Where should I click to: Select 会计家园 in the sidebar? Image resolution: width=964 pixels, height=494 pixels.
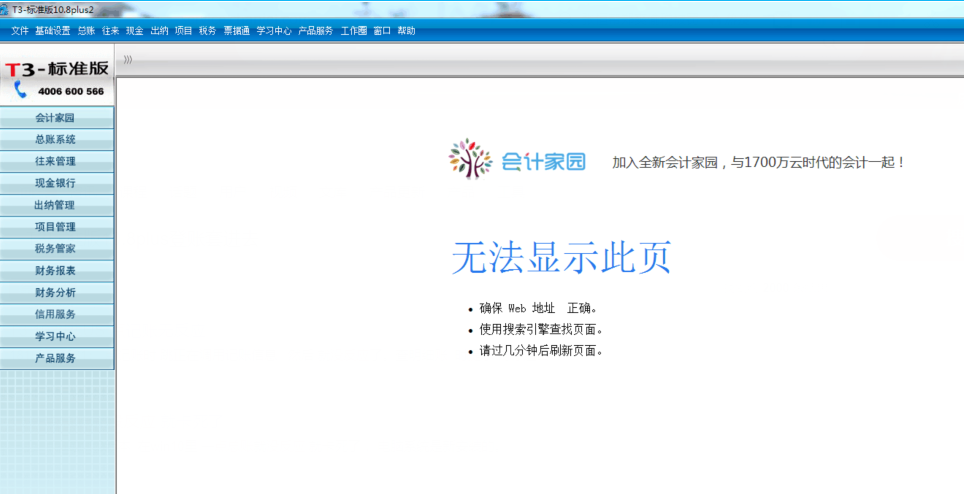click(57, 117)
